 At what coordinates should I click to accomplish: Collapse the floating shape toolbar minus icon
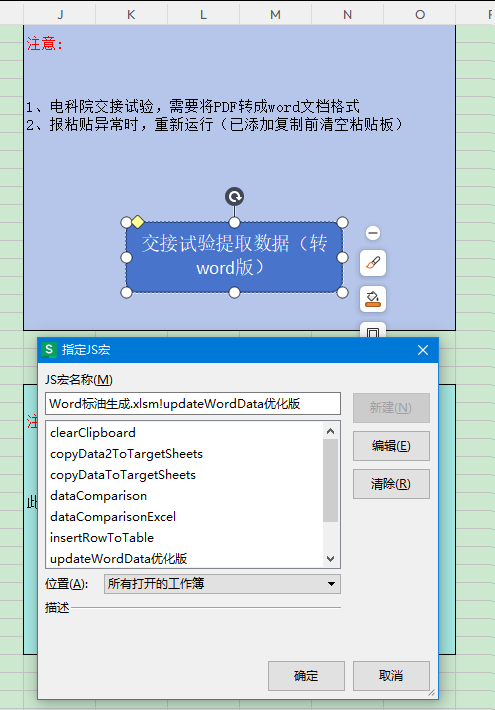point(373,233)
